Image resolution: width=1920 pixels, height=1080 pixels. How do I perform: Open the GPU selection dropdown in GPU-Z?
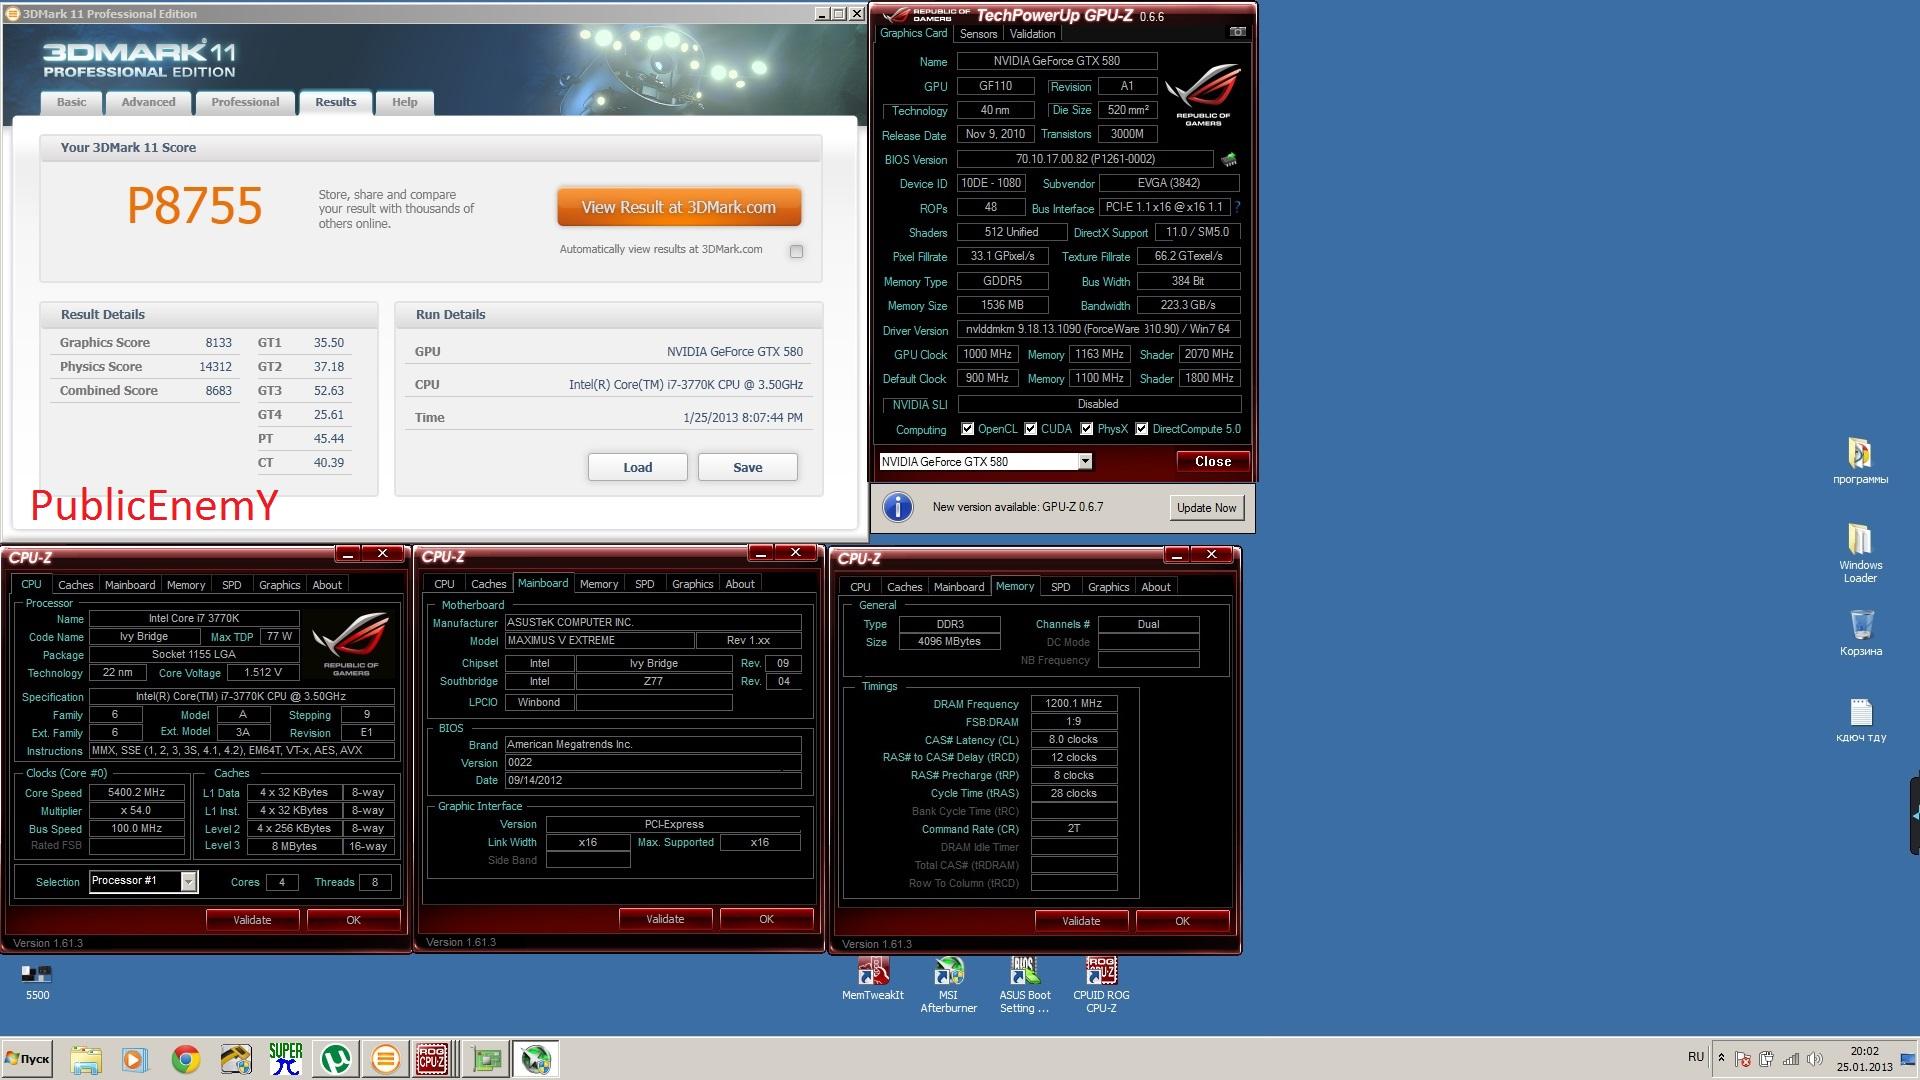[x=1085, y=461]
